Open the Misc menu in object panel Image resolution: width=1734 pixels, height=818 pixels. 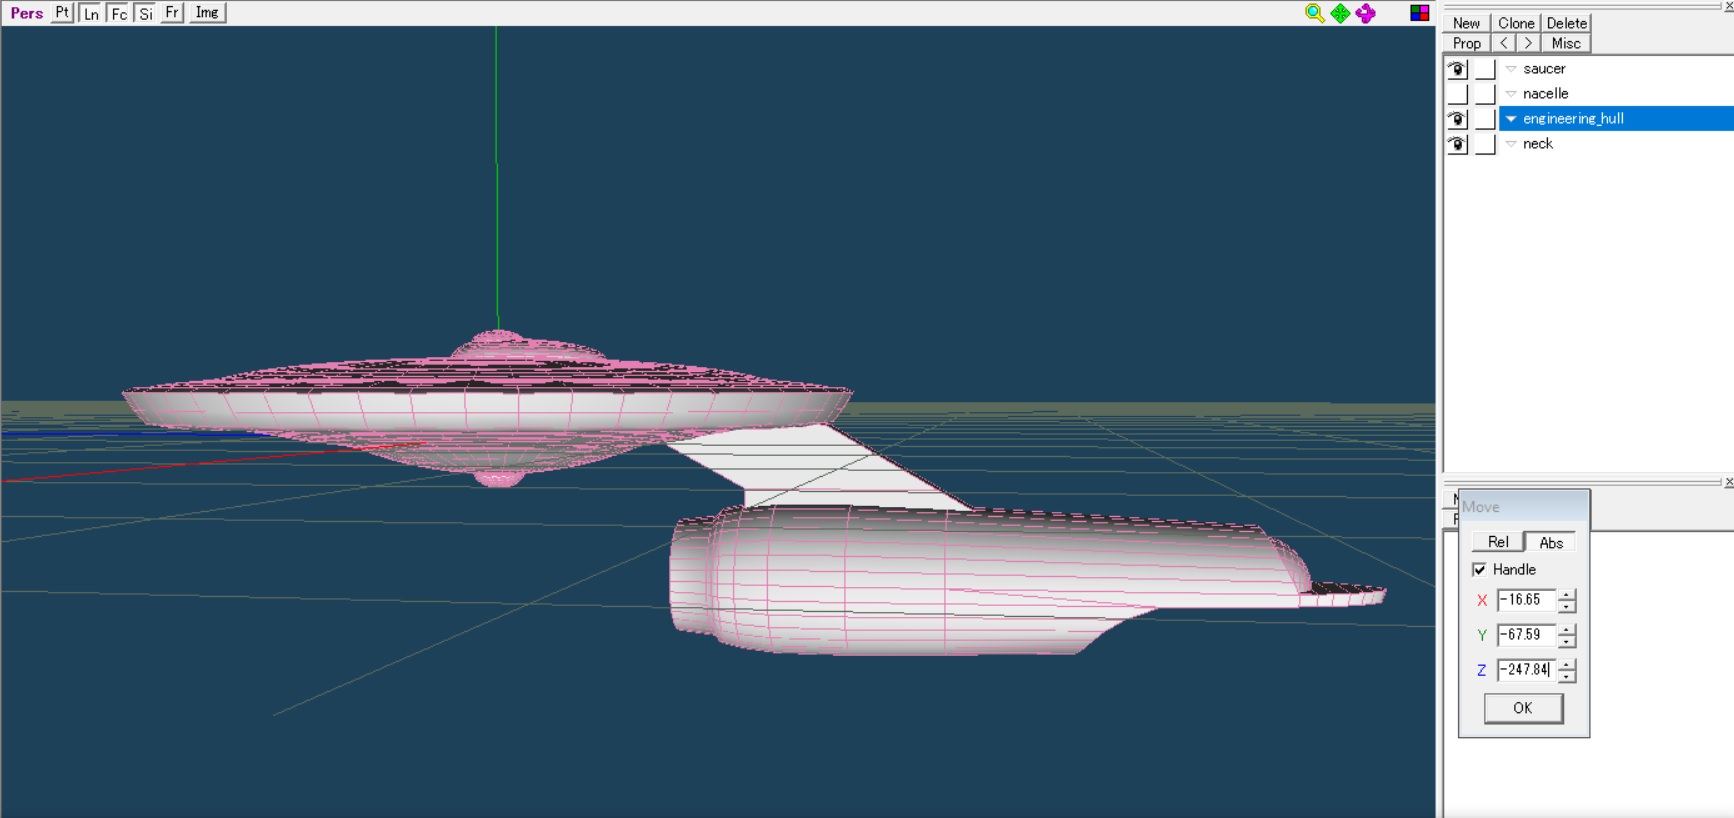pos(1566,43)
